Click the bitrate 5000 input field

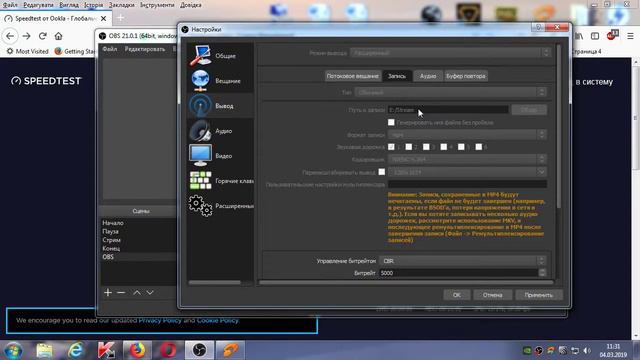click(x=458, y=273)
